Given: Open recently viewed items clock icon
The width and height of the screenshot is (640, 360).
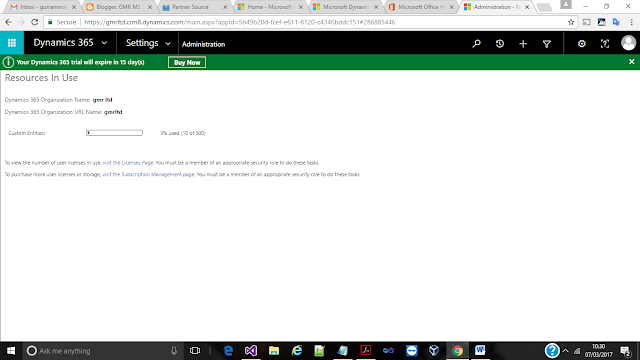Looking at the screenshot, I should click(x=500, y=43).
